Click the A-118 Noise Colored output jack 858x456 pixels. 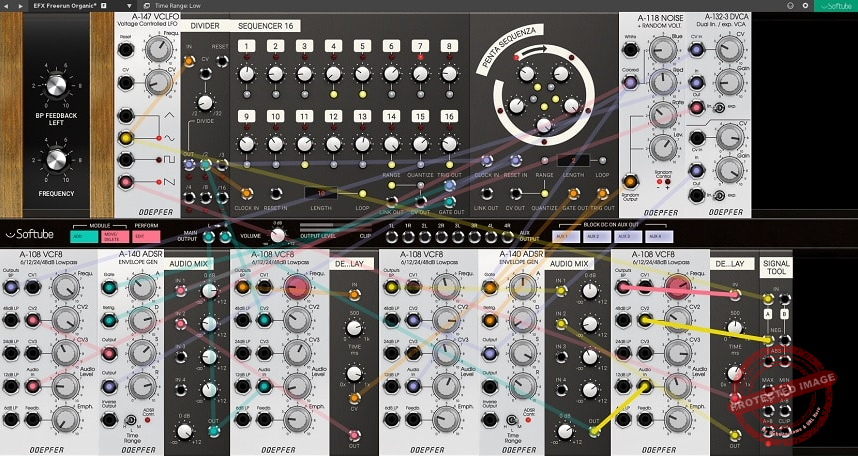[x=630, y=83]
